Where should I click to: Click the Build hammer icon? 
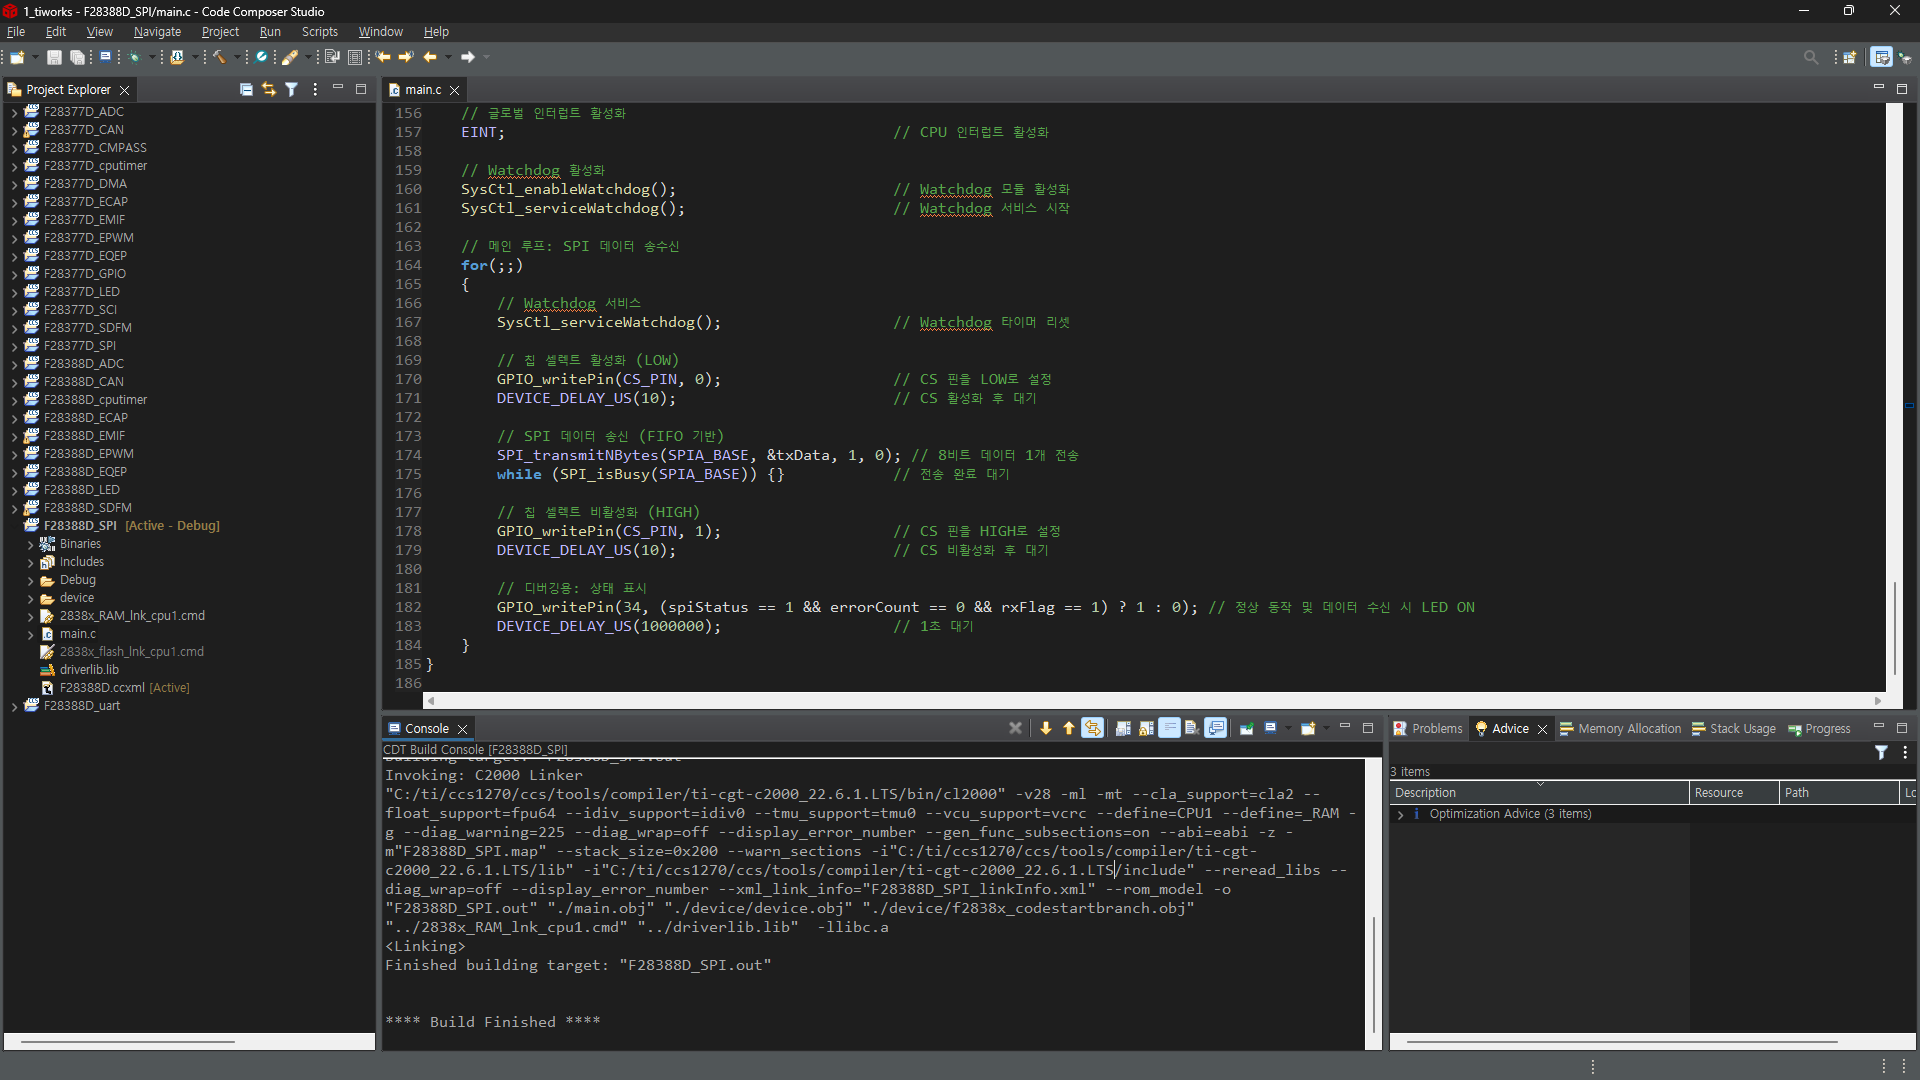[x=219, y=57]
